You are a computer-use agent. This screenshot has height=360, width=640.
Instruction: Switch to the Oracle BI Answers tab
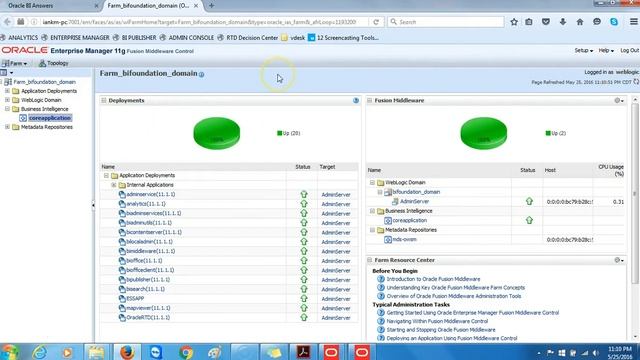tap(31, 6)
